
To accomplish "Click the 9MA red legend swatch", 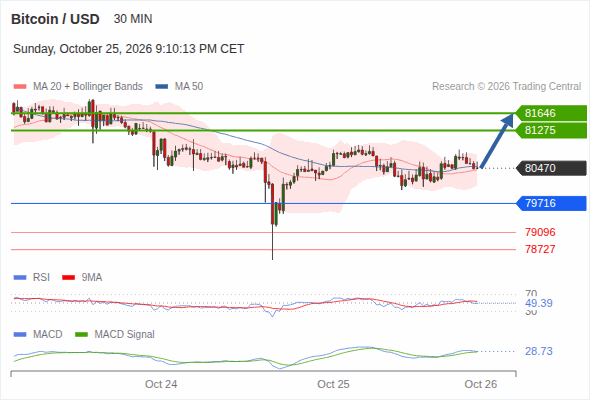I will pyautogui.click(x=68, y=278).
